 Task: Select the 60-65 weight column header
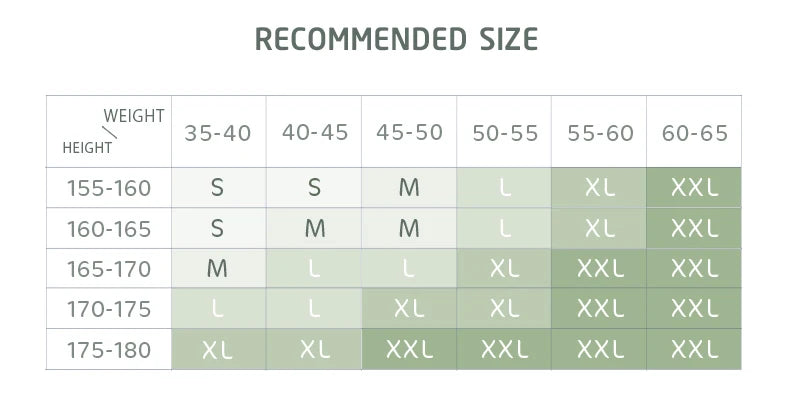tap(694, 133)
